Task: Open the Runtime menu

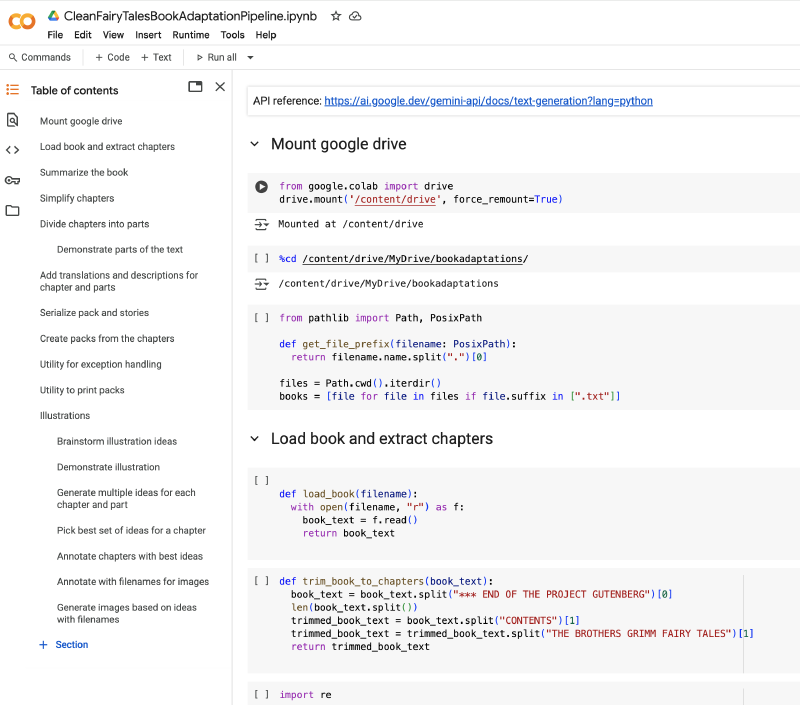Action: pos(191,35)
